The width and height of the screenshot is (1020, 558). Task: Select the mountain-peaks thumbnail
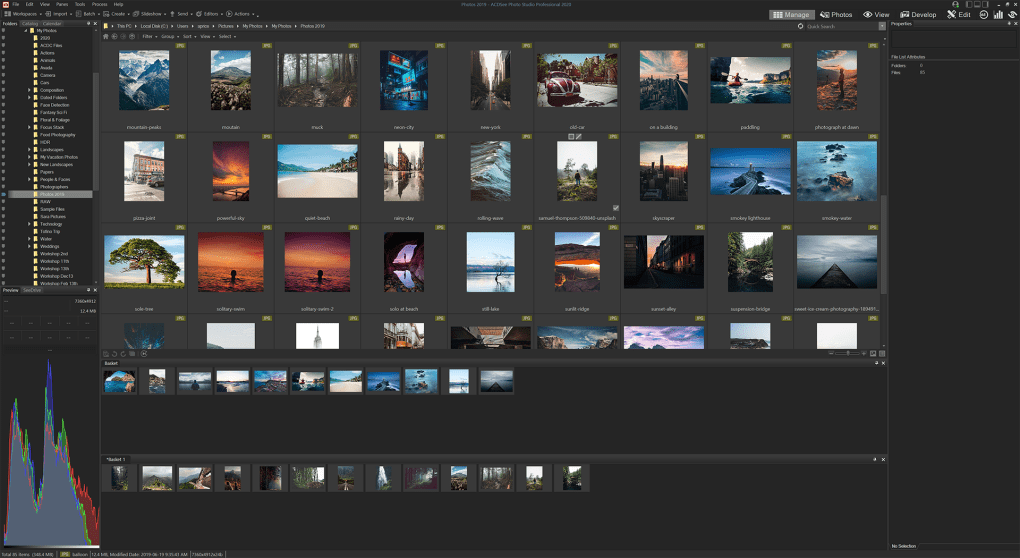point(144,81)
